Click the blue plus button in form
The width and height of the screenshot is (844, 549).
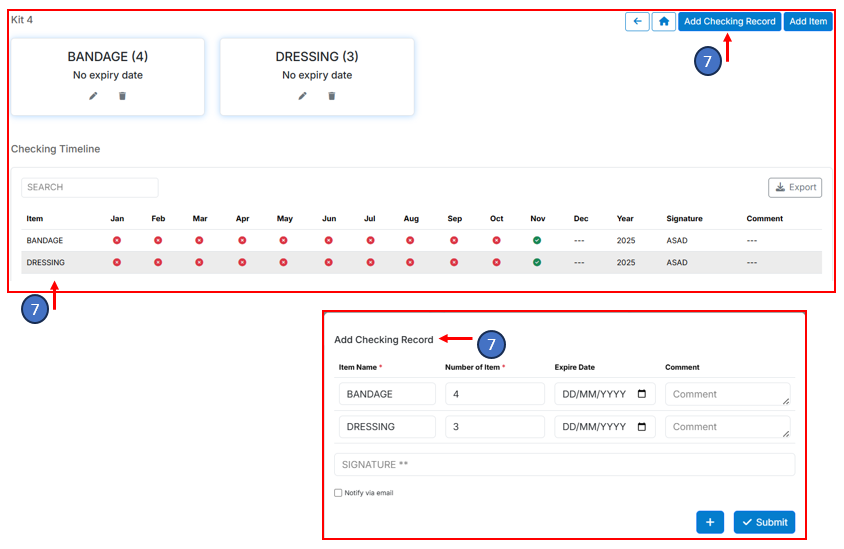click(x=710, y=522)
